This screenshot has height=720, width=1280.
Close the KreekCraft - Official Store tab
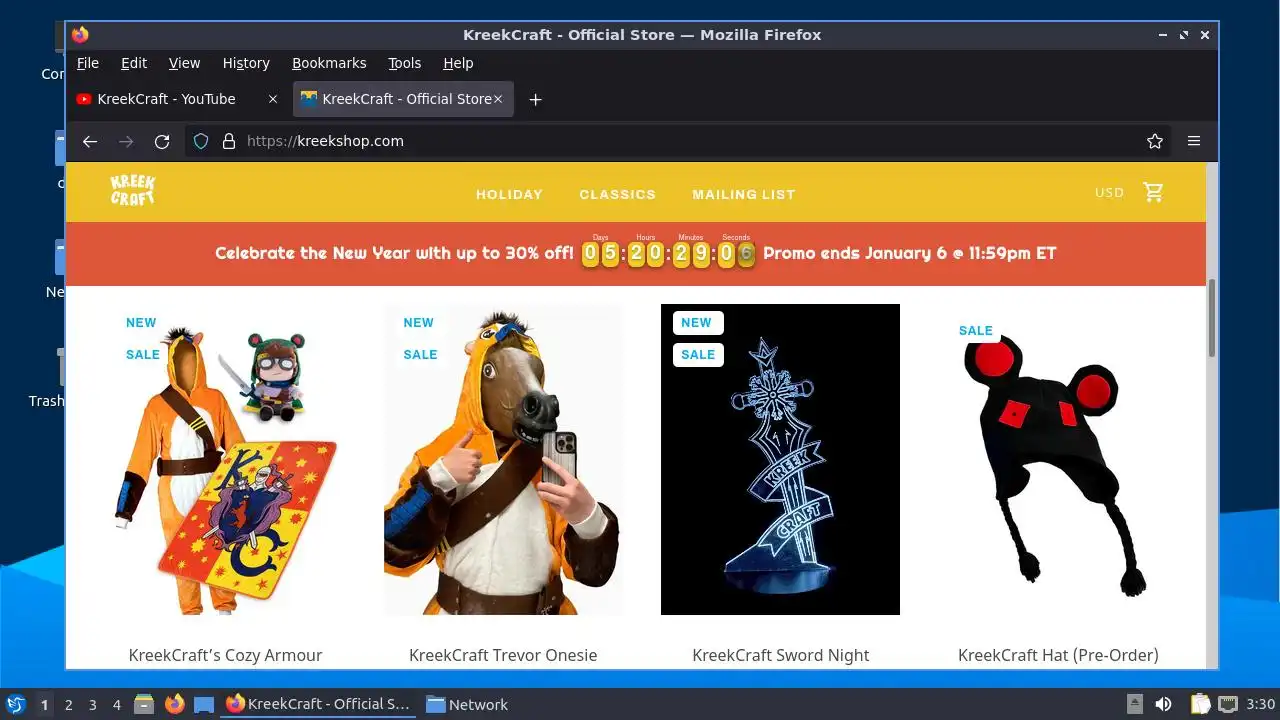(x=498, y=99)
